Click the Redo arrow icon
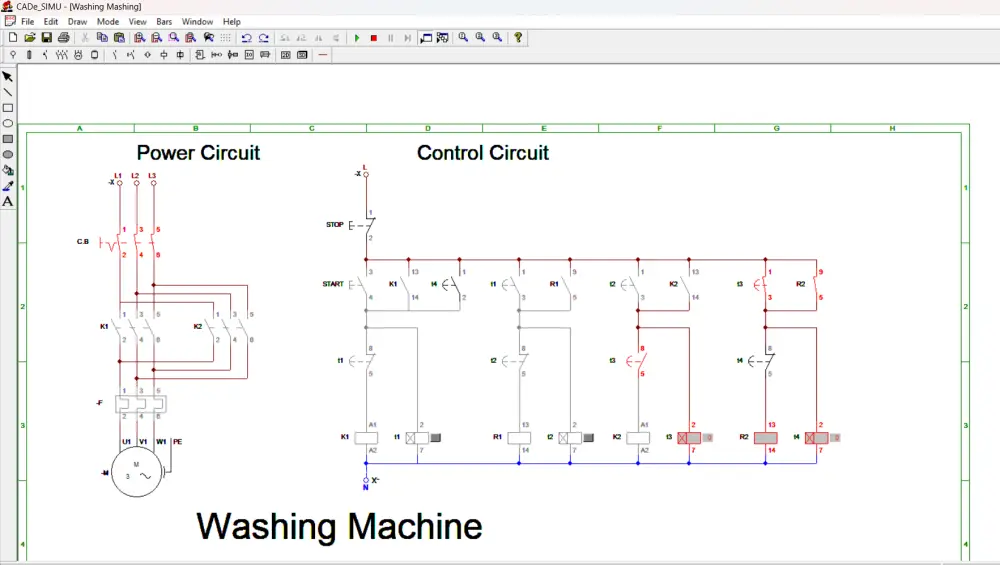Viewport: 1000px width, 565px height. pyautogui.click(x=263, y=38)
